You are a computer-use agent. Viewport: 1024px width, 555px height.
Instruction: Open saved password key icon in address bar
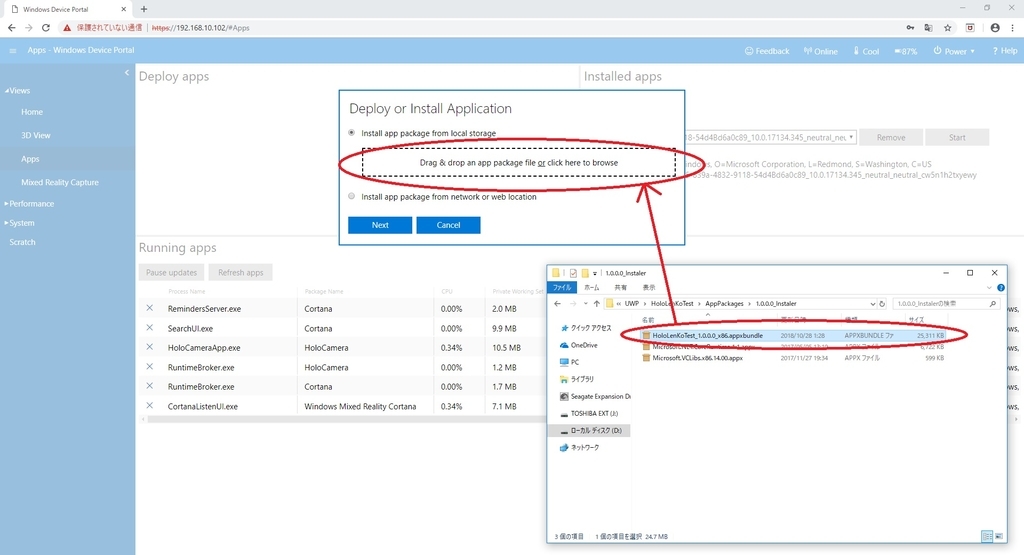click(910, 27)
